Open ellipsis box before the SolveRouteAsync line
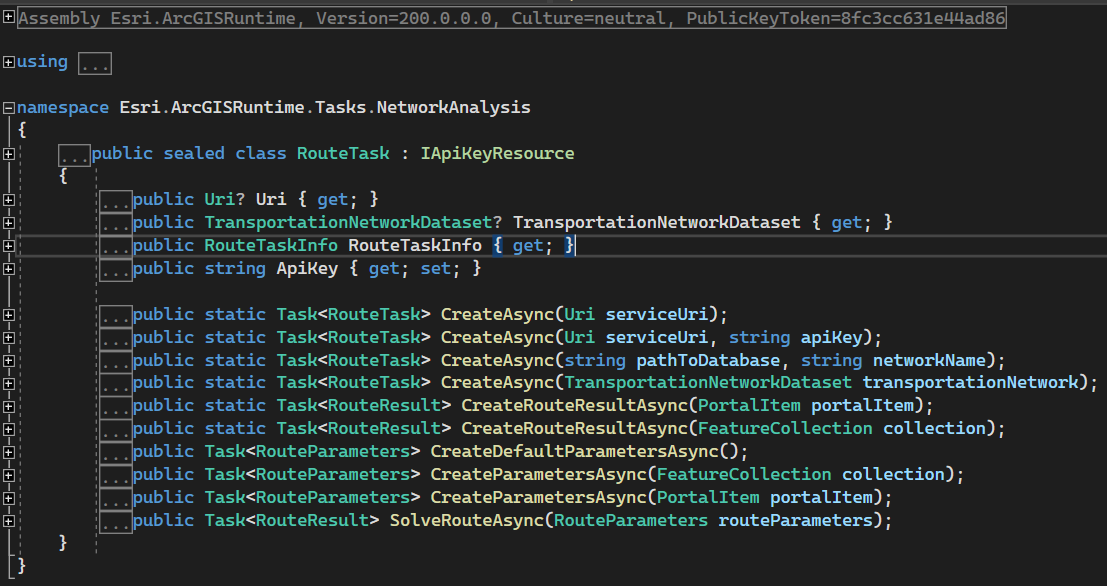The width and height of the screenshot is (1107, 586). pyautogui.click(x=115, y=522)
